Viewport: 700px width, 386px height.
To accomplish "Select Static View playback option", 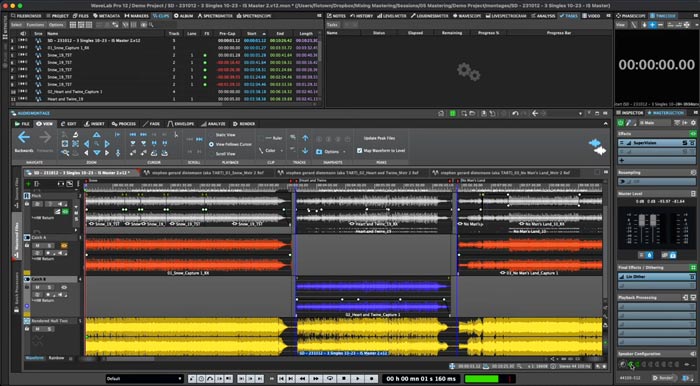I will [225, 135].
